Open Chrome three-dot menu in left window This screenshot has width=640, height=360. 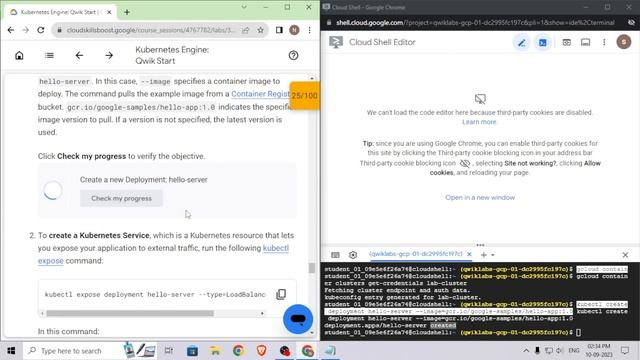pyautogui.click(x=309, y=30)
